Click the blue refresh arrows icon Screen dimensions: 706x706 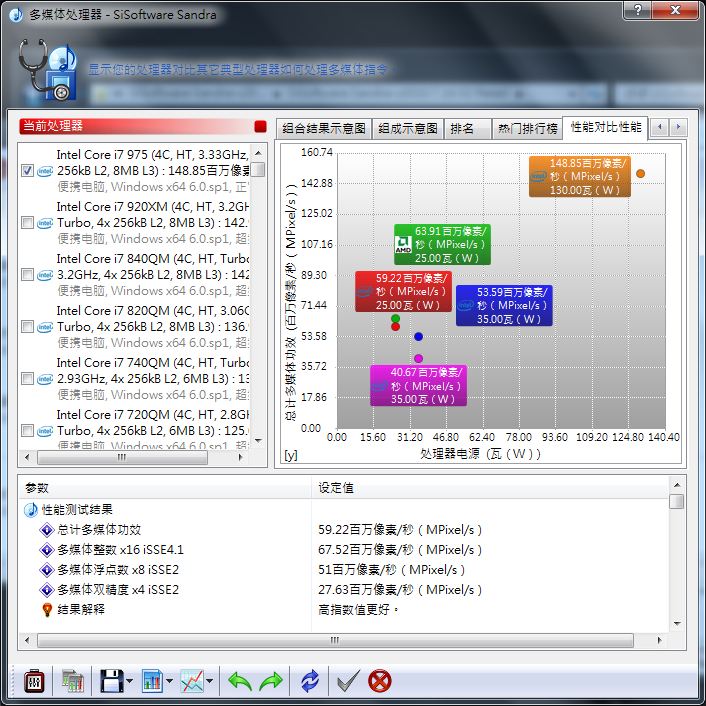coord(311,682)
